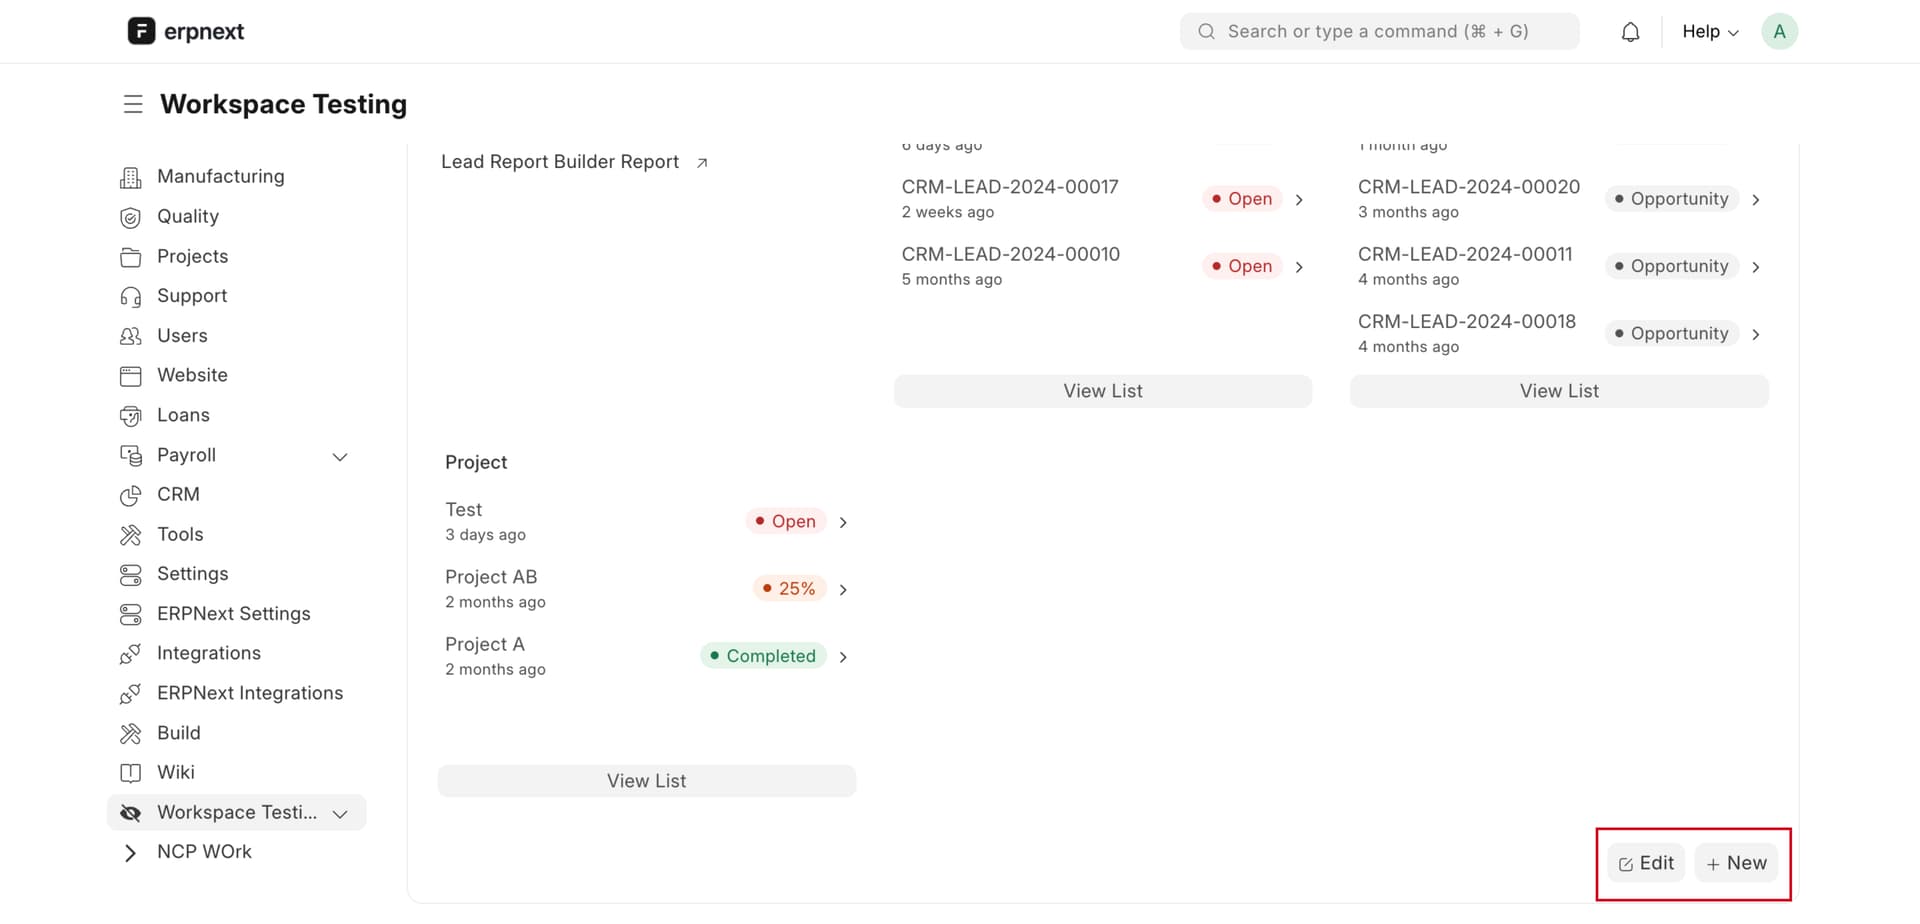Image resolution: width=1920 pixels, height=924 pixels.
Task: Click the Edit button
Action: pyautogui.click(x=1645, y=863)
